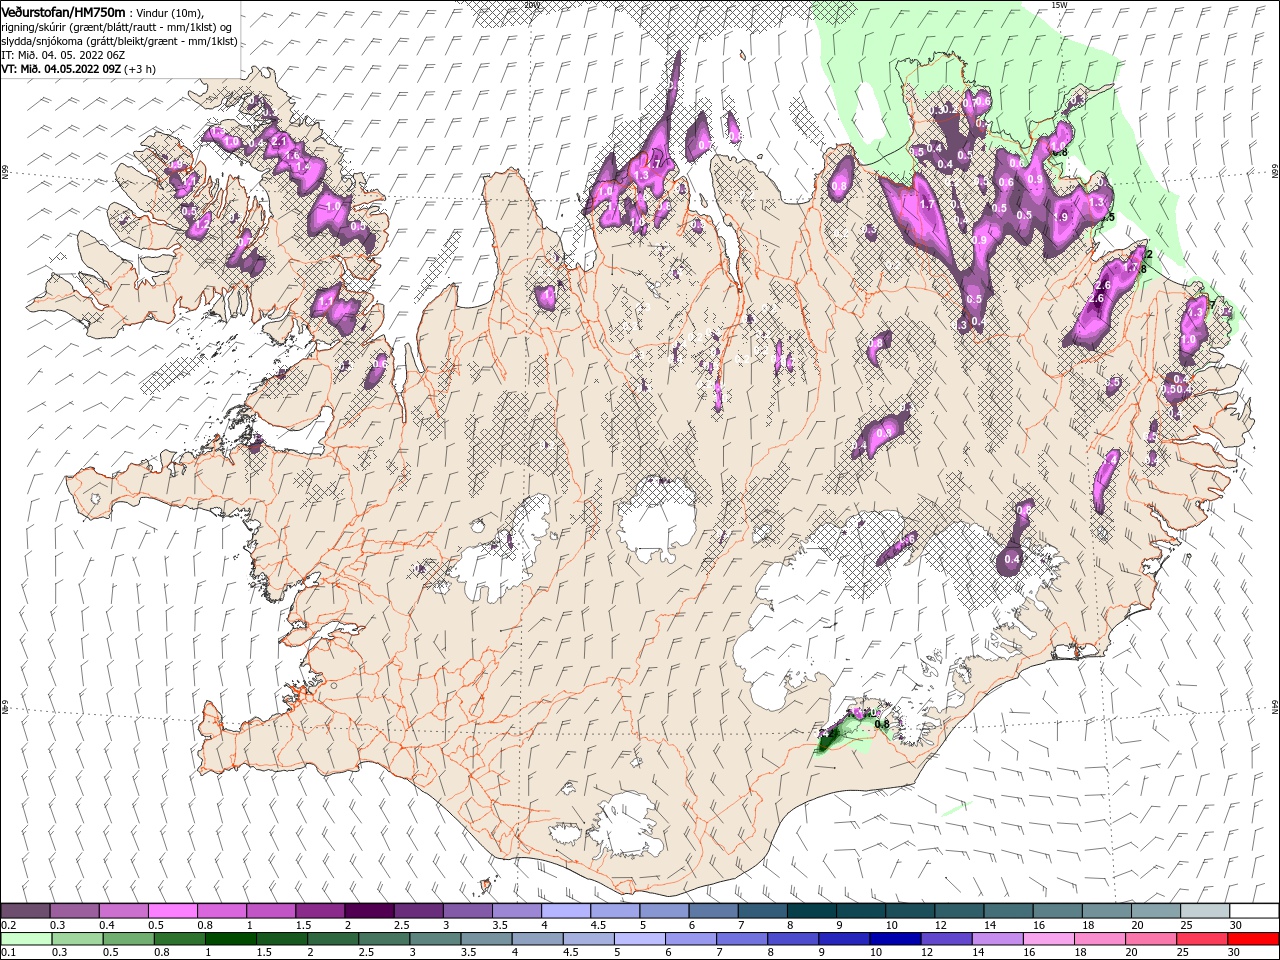Pick rain legend swatch between 20 and 25
1280x960 pixels.
coord(1152,939)
